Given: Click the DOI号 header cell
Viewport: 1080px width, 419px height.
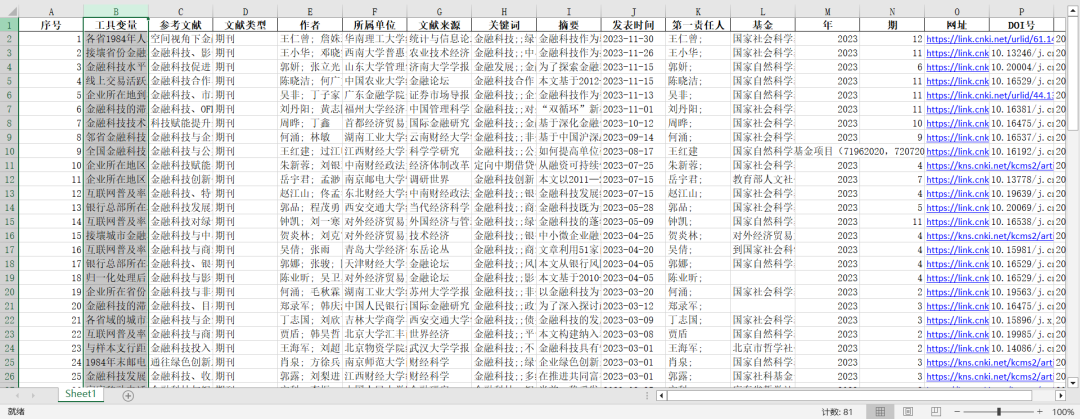Looking at the screenshot, I should pos(1022,25).
